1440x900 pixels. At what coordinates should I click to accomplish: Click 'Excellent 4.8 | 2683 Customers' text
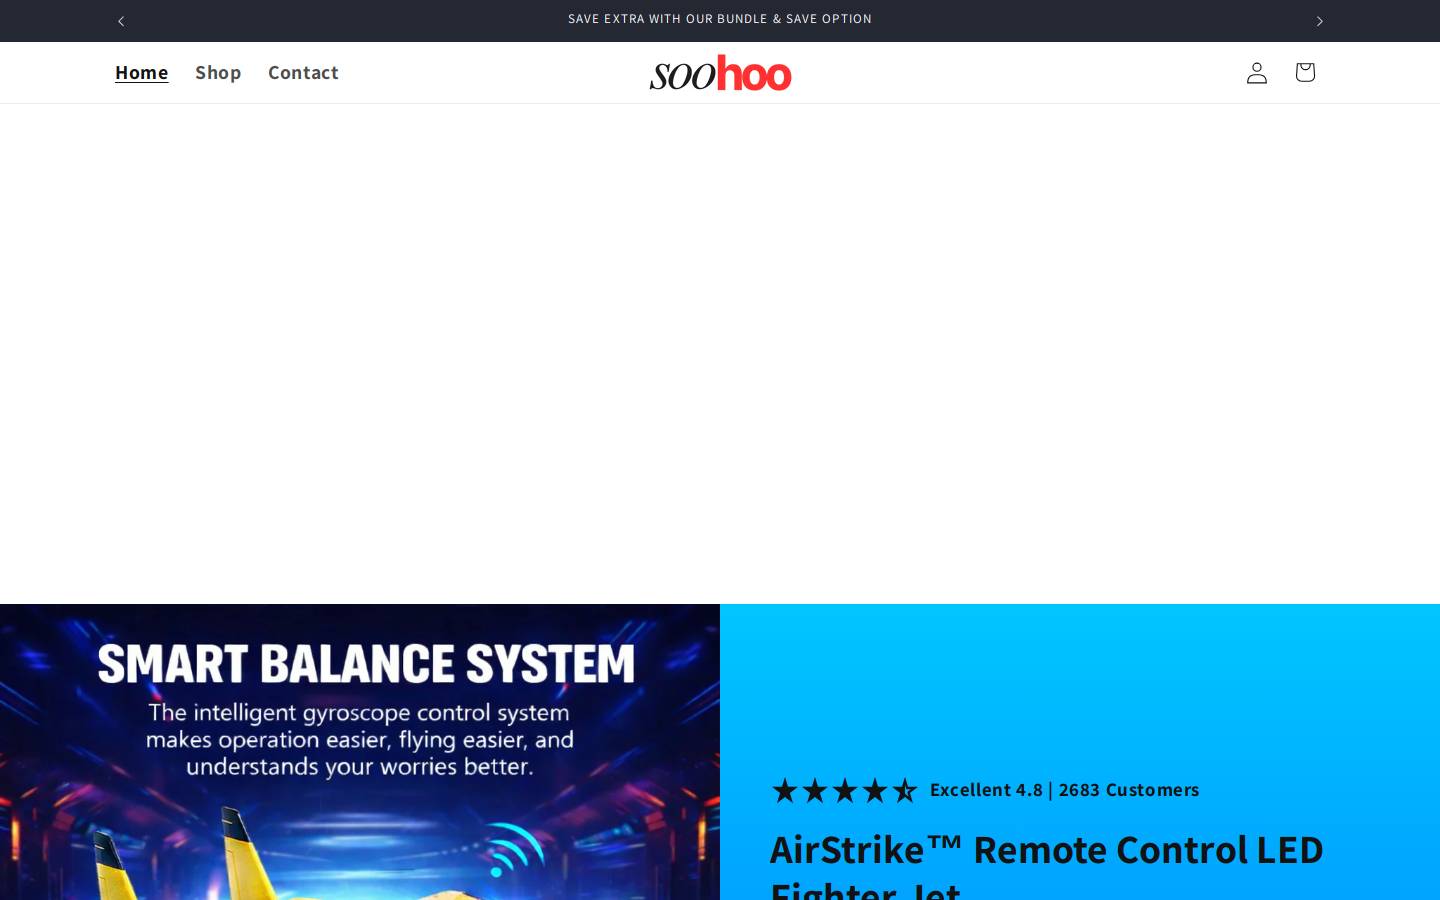click(1064, 790)
